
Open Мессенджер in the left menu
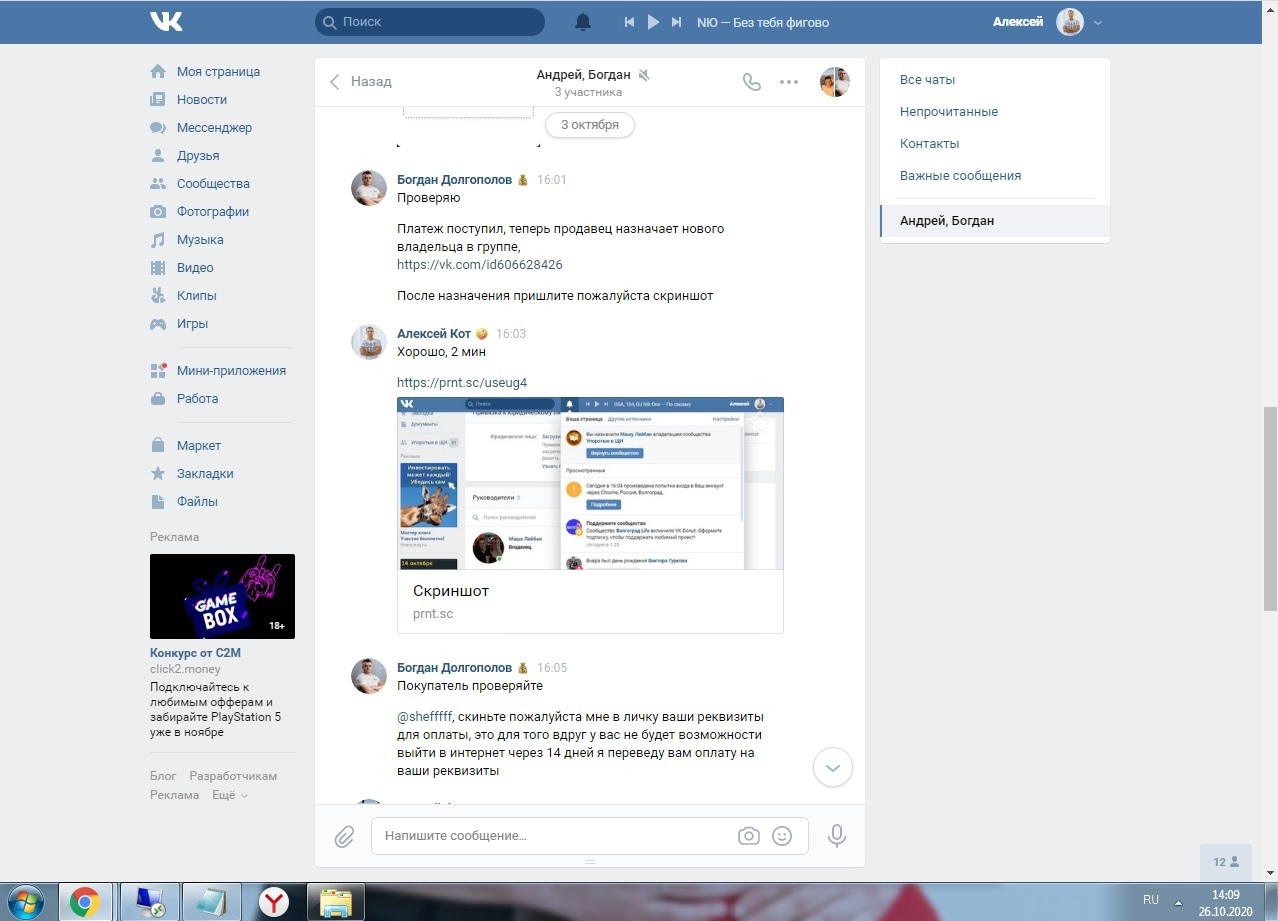pyautogui.click(x=214, y=128)
